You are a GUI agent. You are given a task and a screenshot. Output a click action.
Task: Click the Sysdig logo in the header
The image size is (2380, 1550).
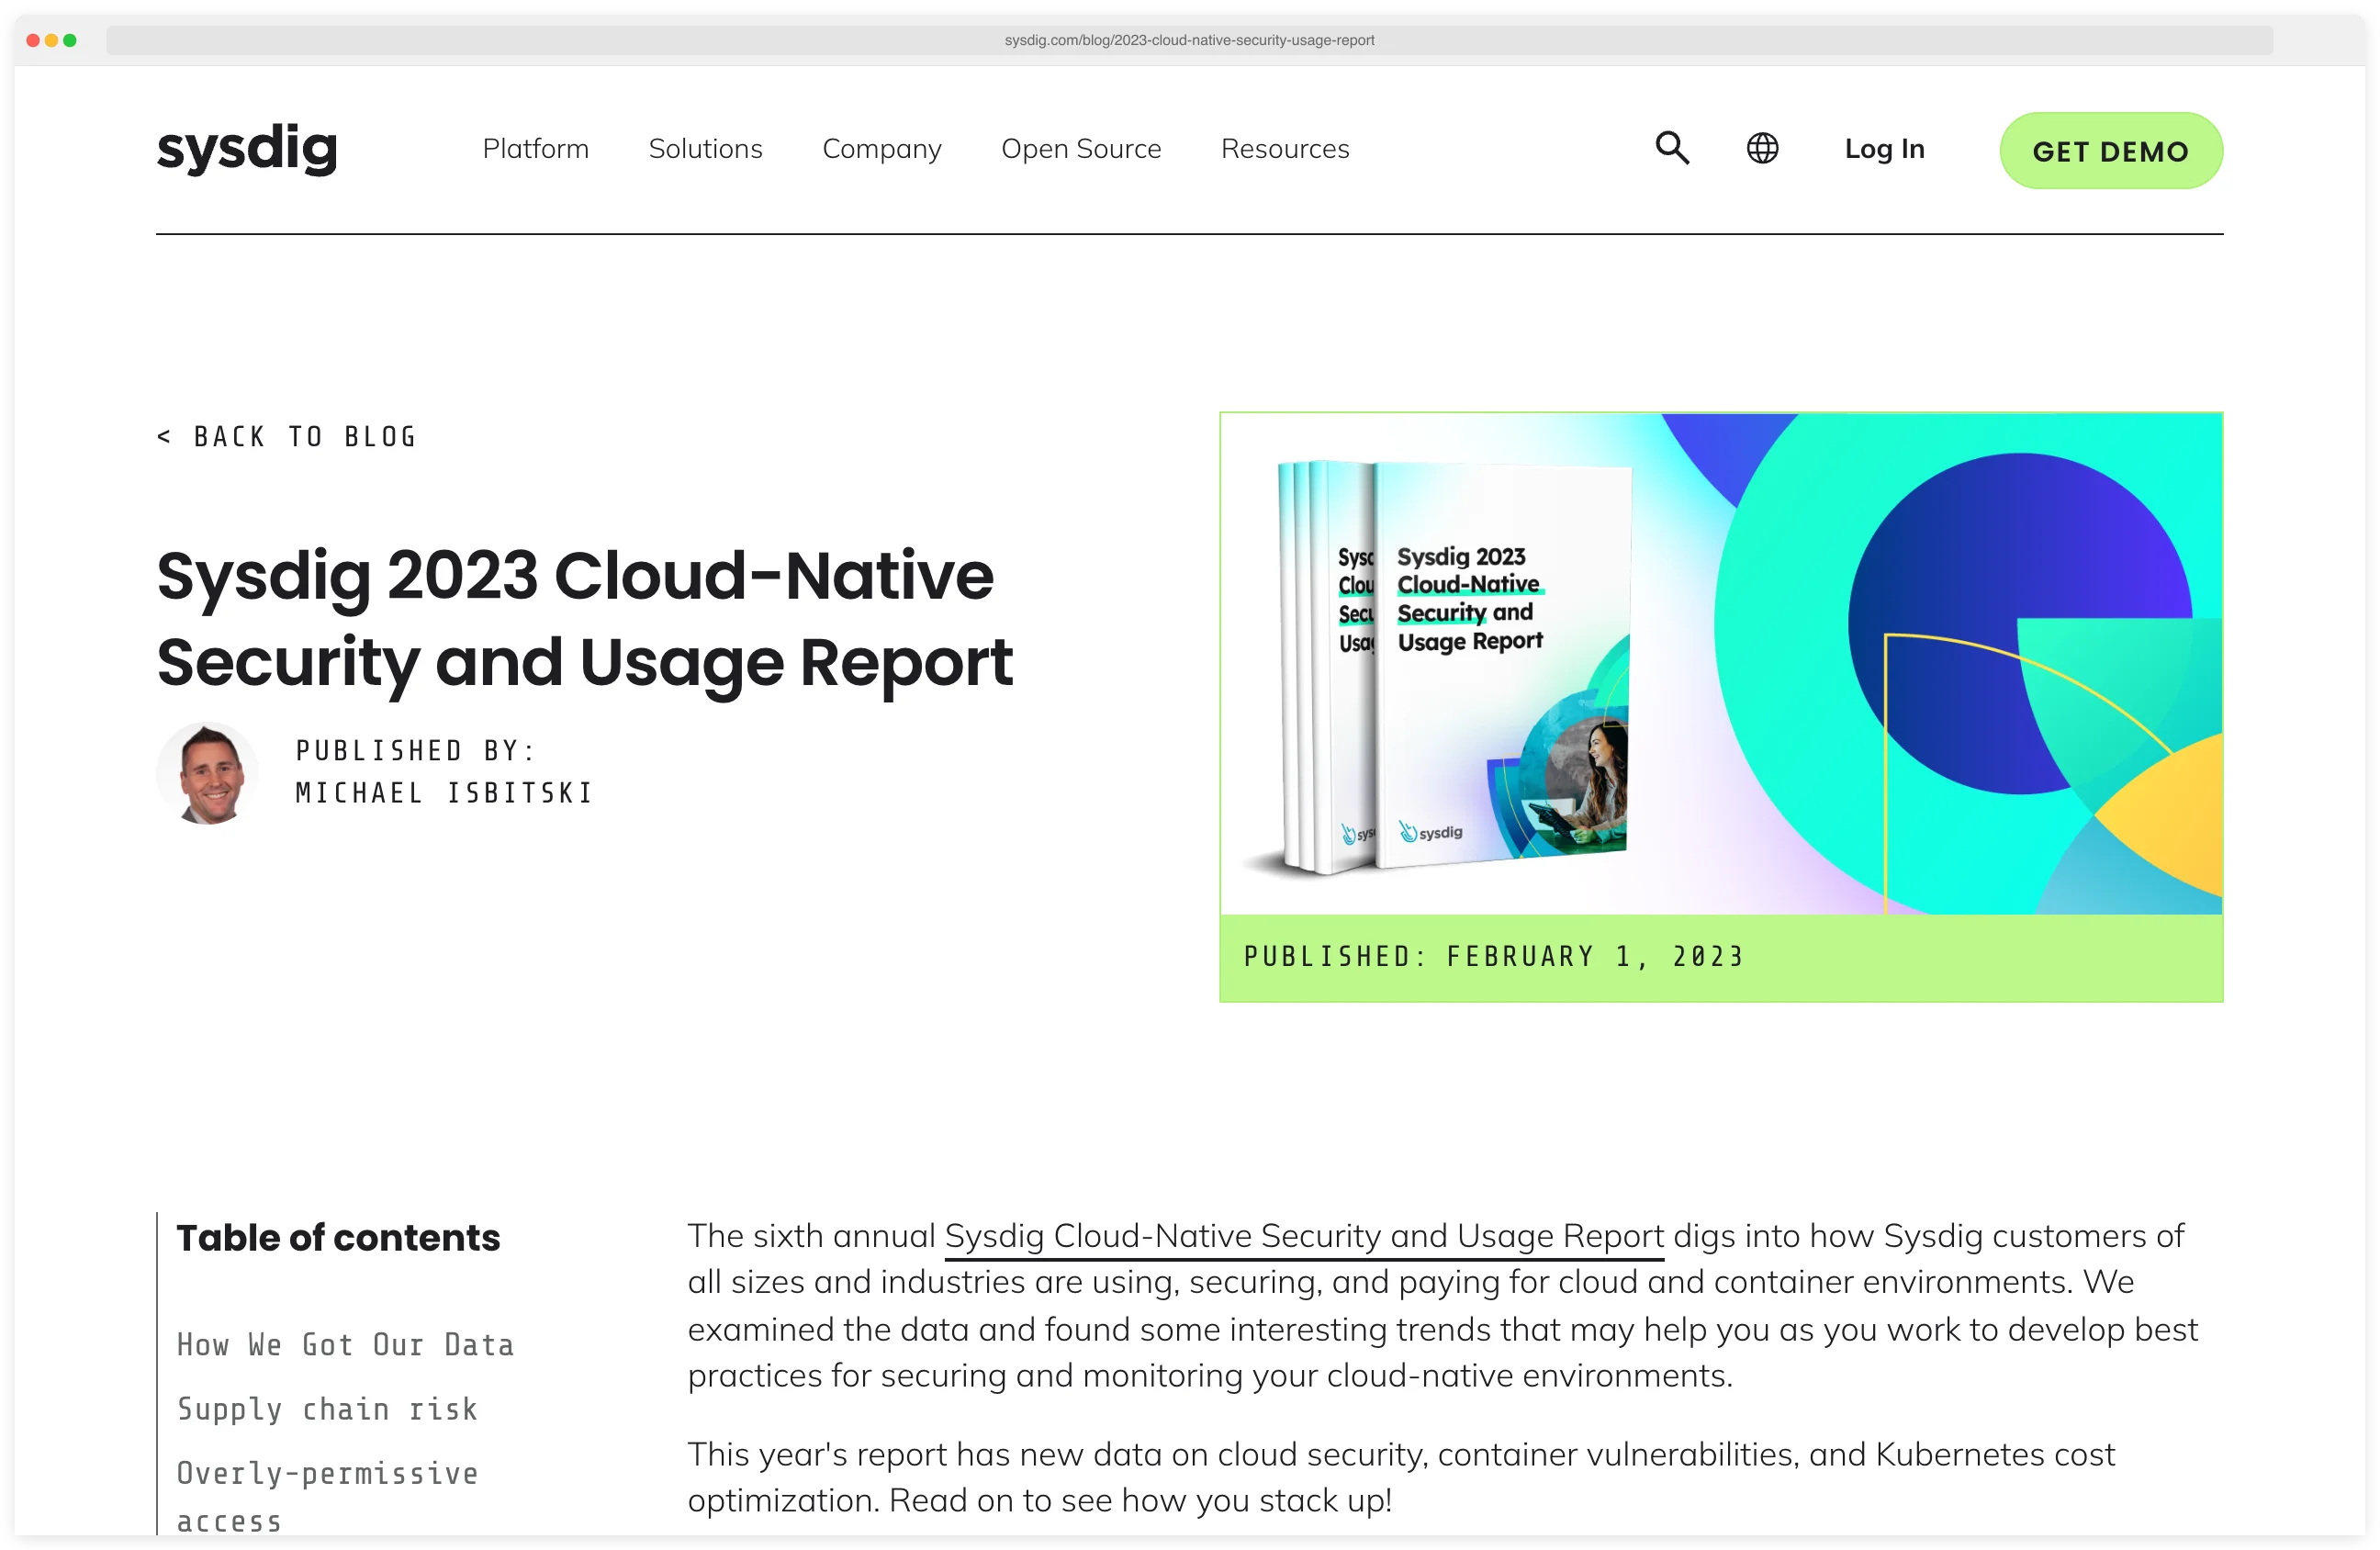247,148
